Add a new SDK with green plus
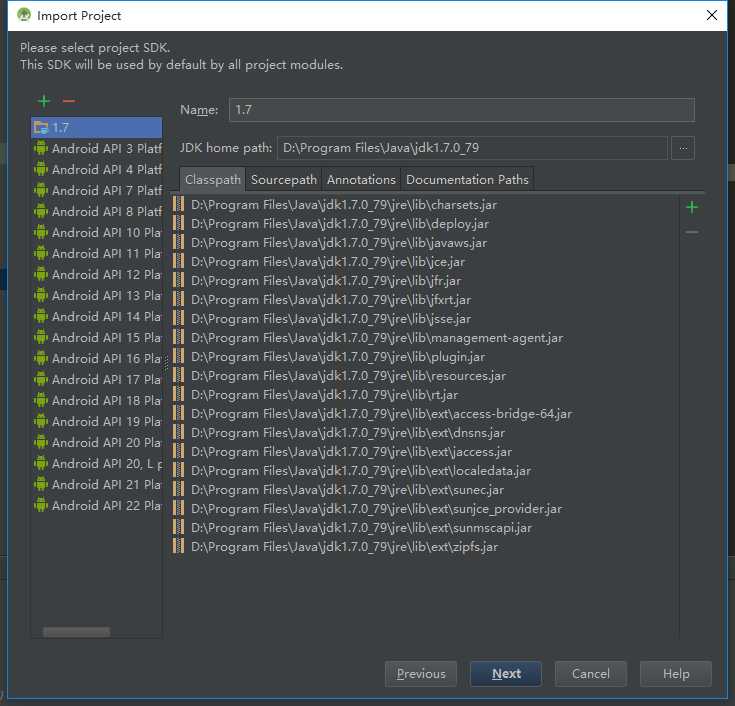735x706 pixels. coord(44,101)
